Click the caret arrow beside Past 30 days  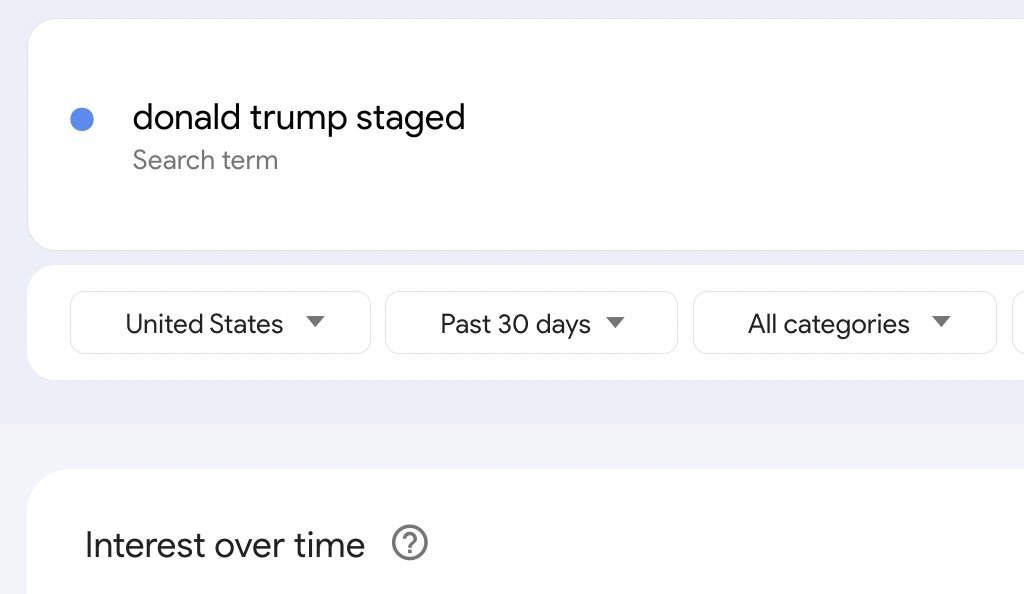tap(616, 322)
